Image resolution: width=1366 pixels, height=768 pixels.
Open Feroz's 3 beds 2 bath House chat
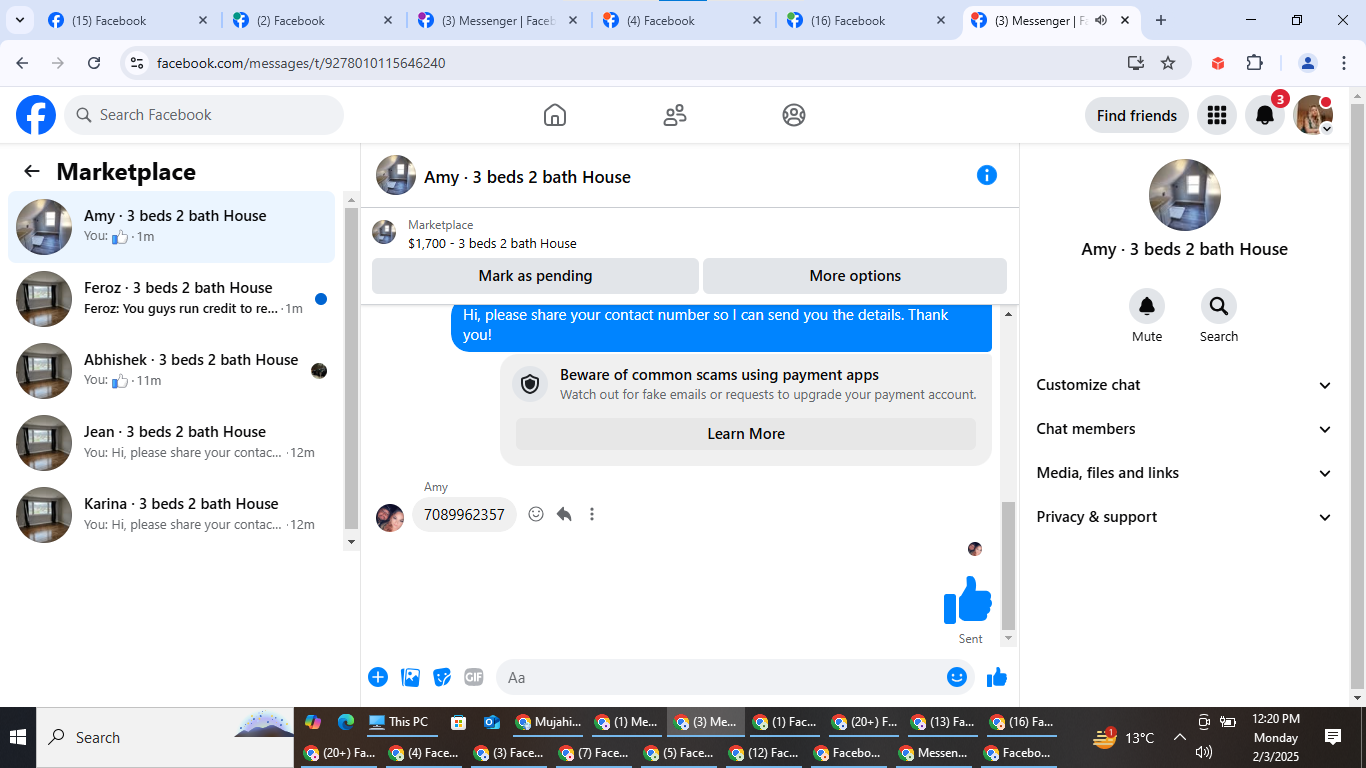click(x=172, y=299)
